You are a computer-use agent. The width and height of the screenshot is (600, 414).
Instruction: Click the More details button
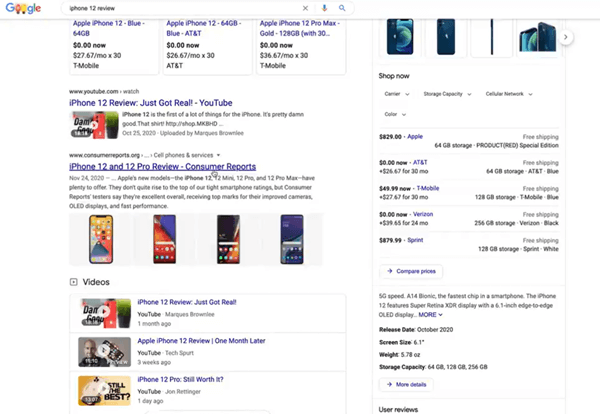pos(406,384)
